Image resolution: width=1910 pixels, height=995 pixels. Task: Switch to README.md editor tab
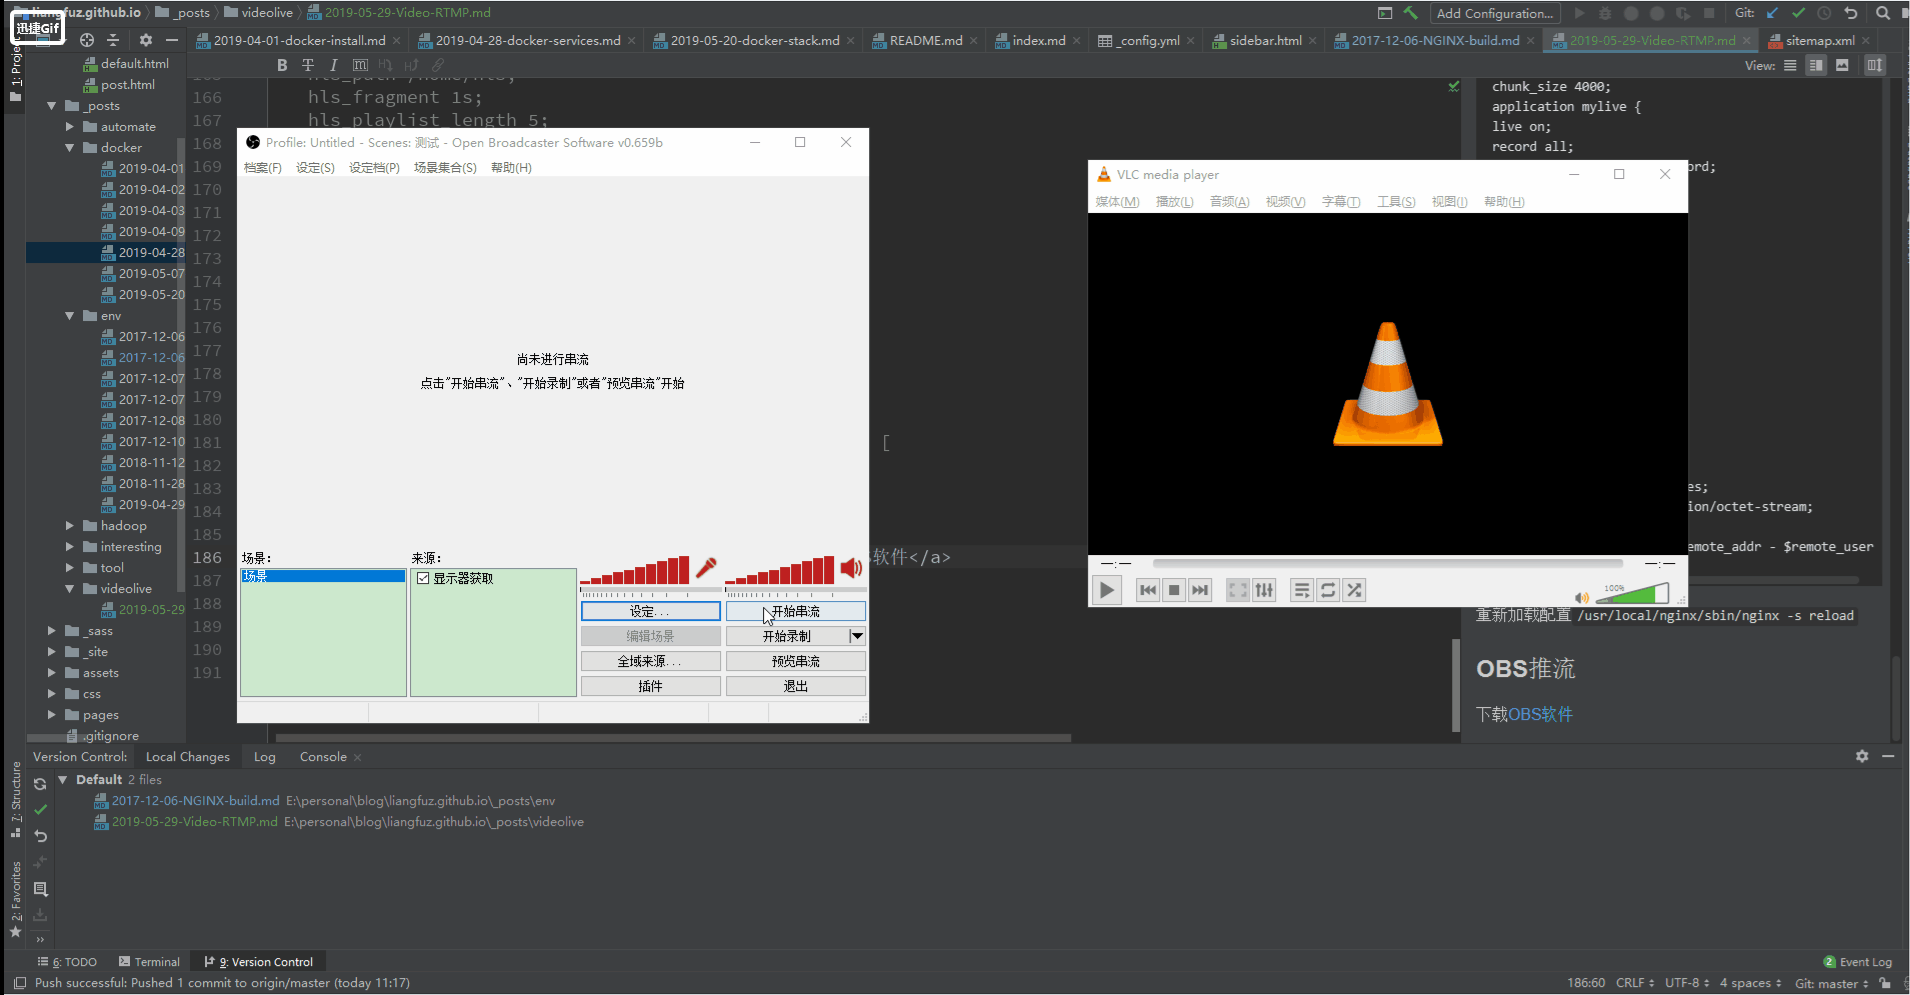(x=925, y=40)
